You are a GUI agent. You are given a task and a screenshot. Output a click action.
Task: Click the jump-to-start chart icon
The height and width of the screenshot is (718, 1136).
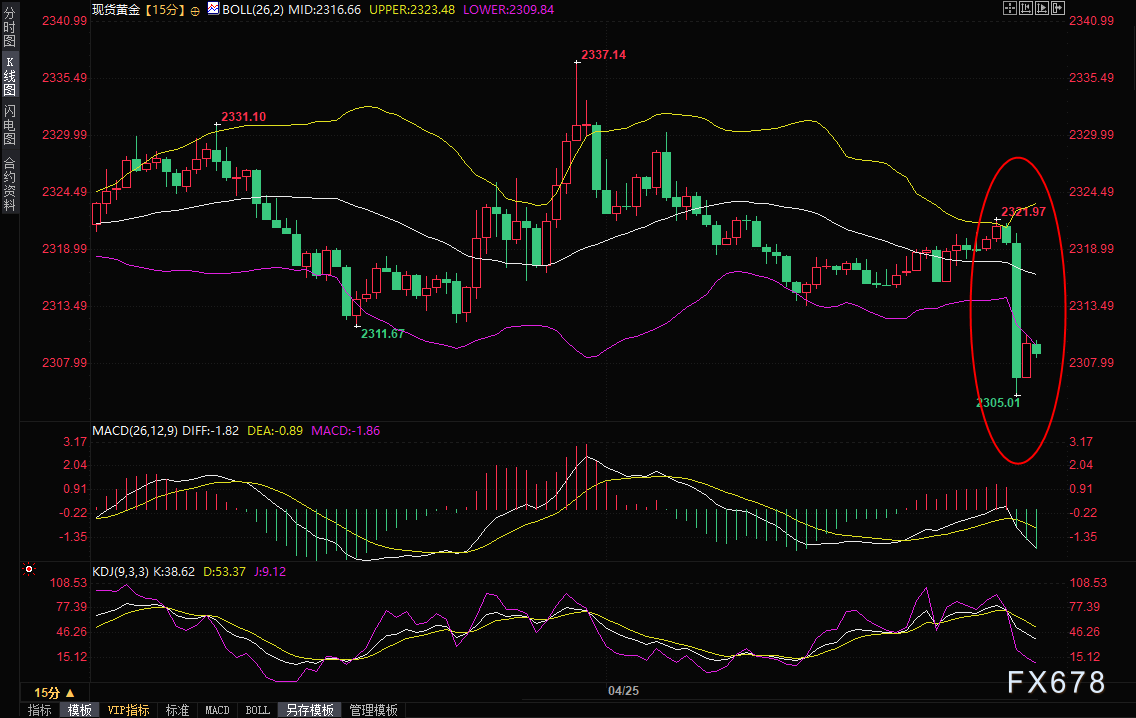pyautogui.click(x=1026, y=8)
